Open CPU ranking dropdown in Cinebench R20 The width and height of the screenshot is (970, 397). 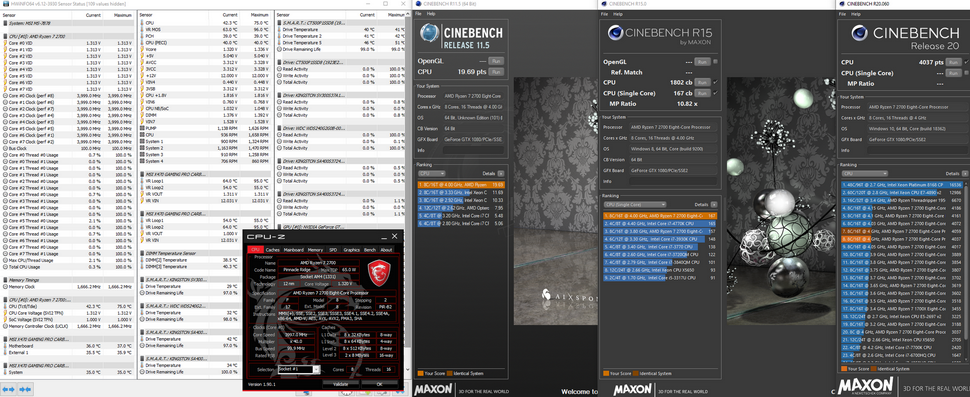click(865, 174)
